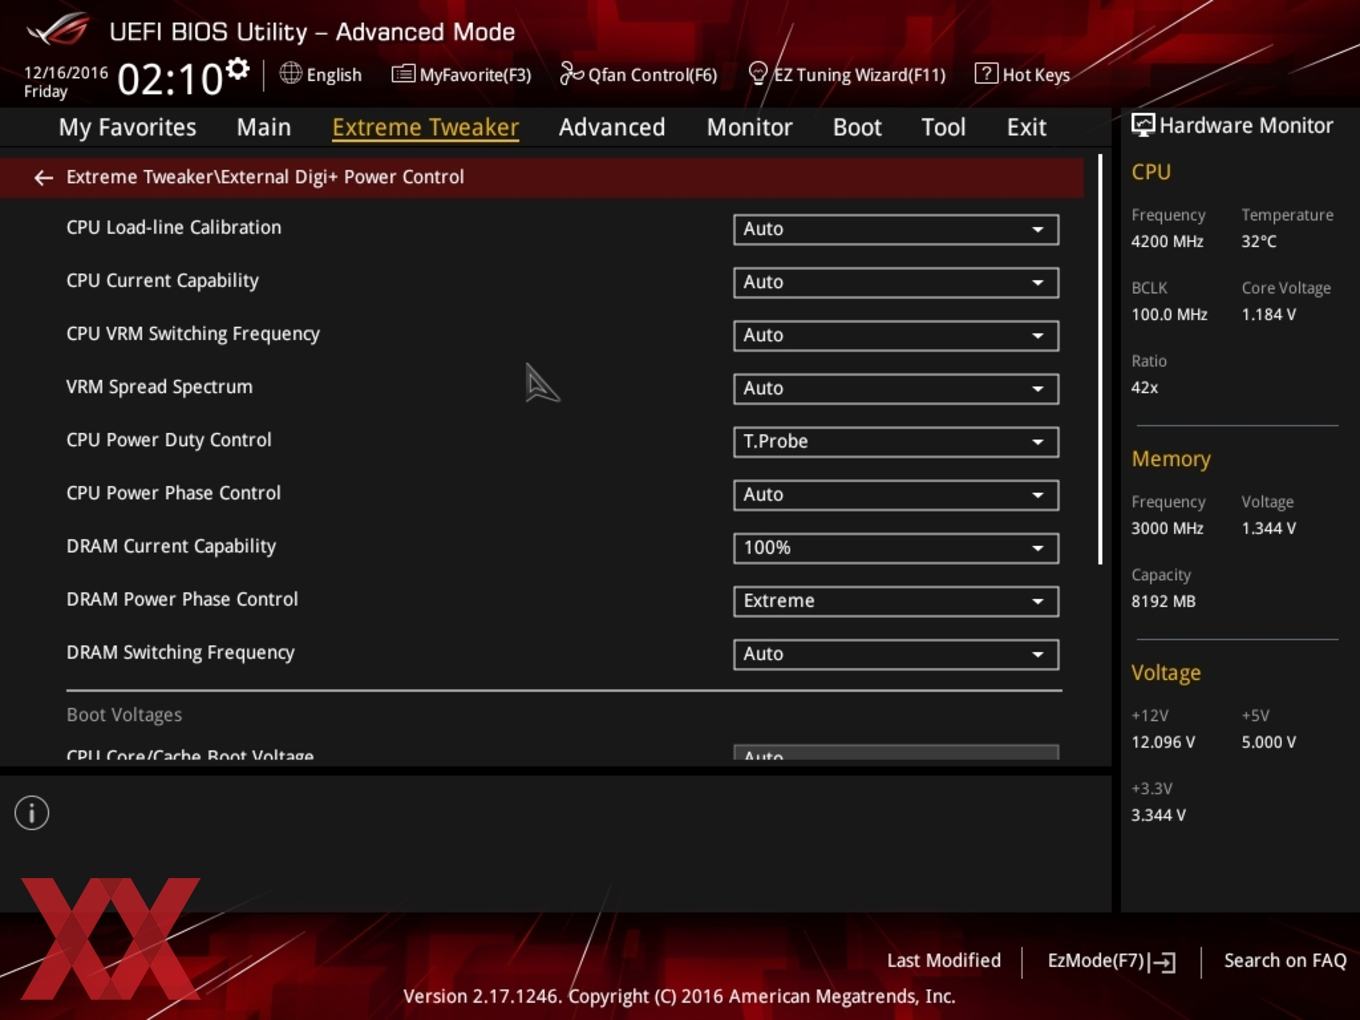Open CPU Load-line Calibration dropdown
Screen dimensions: 1360x1020
coord(896,229)
